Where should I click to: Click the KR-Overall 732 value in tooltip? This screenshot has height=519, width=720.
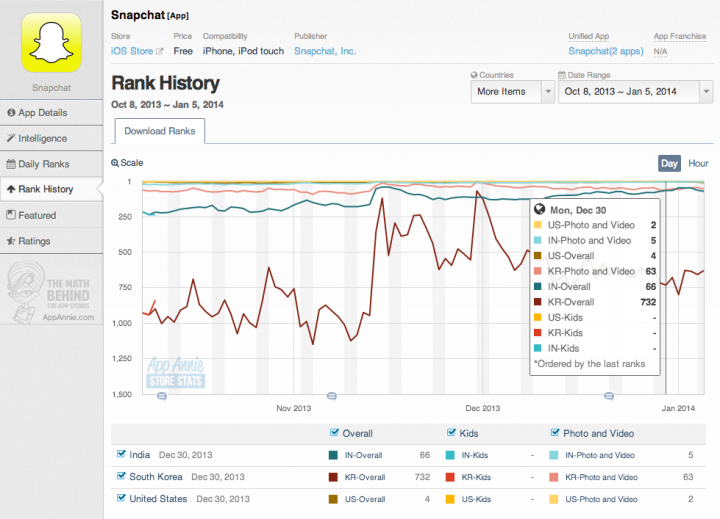[x=648, y=302]
